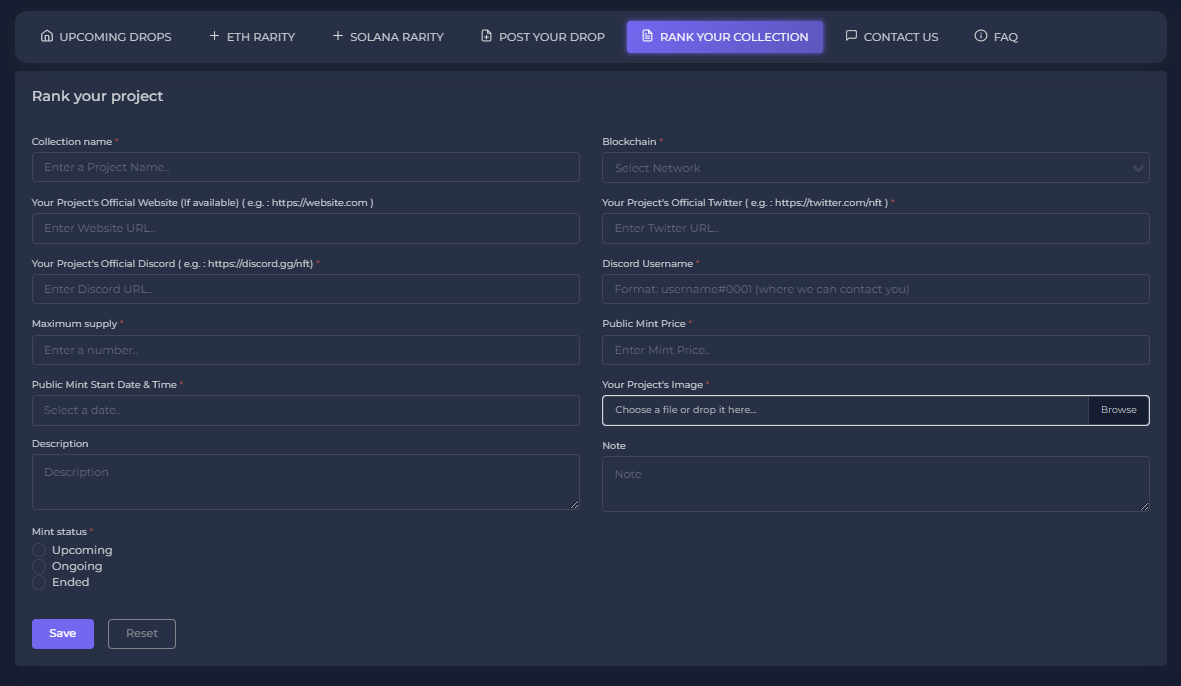Screen dimensions: 1181x686
Task: Click the plus icon next to ETH Rarity
Action: coord(214,37)
